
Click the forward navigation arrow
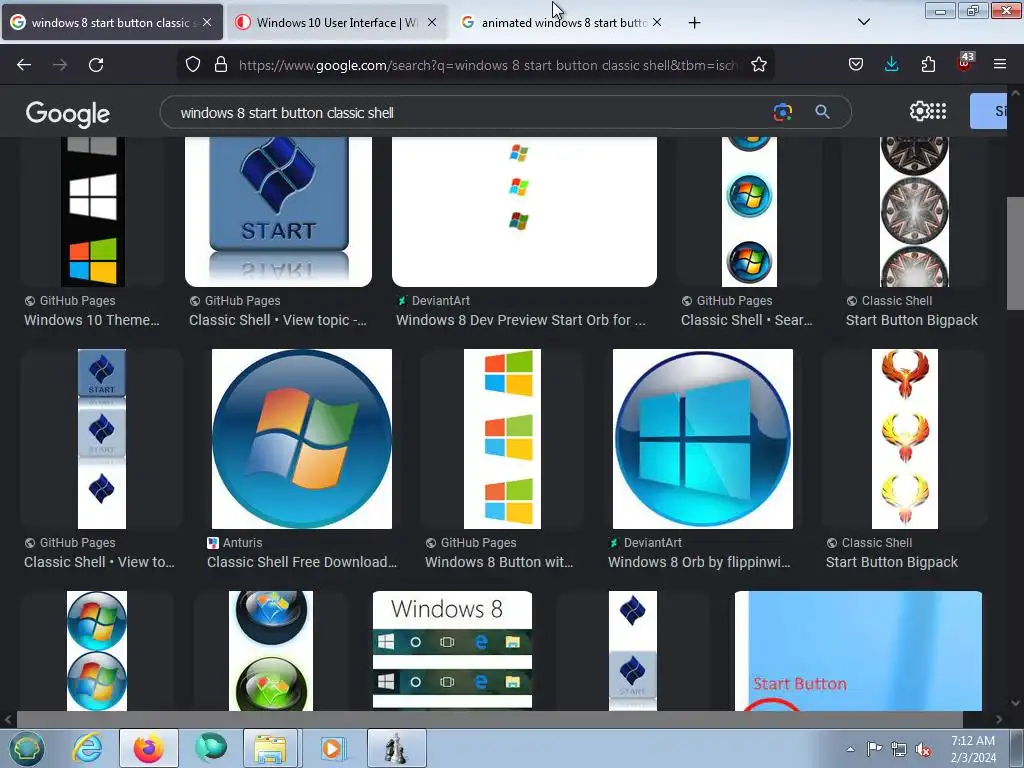59,65
